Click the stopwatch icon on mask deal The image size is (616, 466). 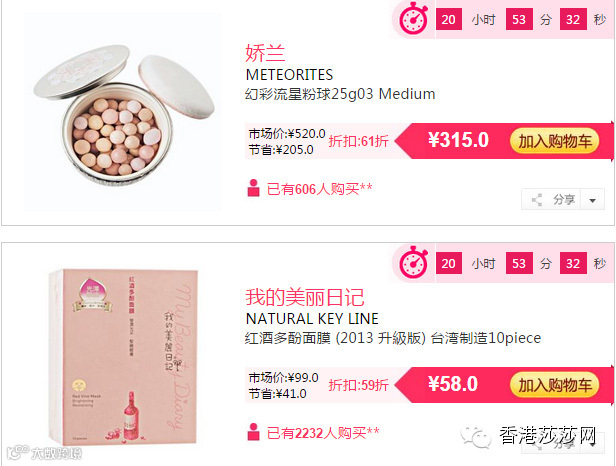(413, 262)
